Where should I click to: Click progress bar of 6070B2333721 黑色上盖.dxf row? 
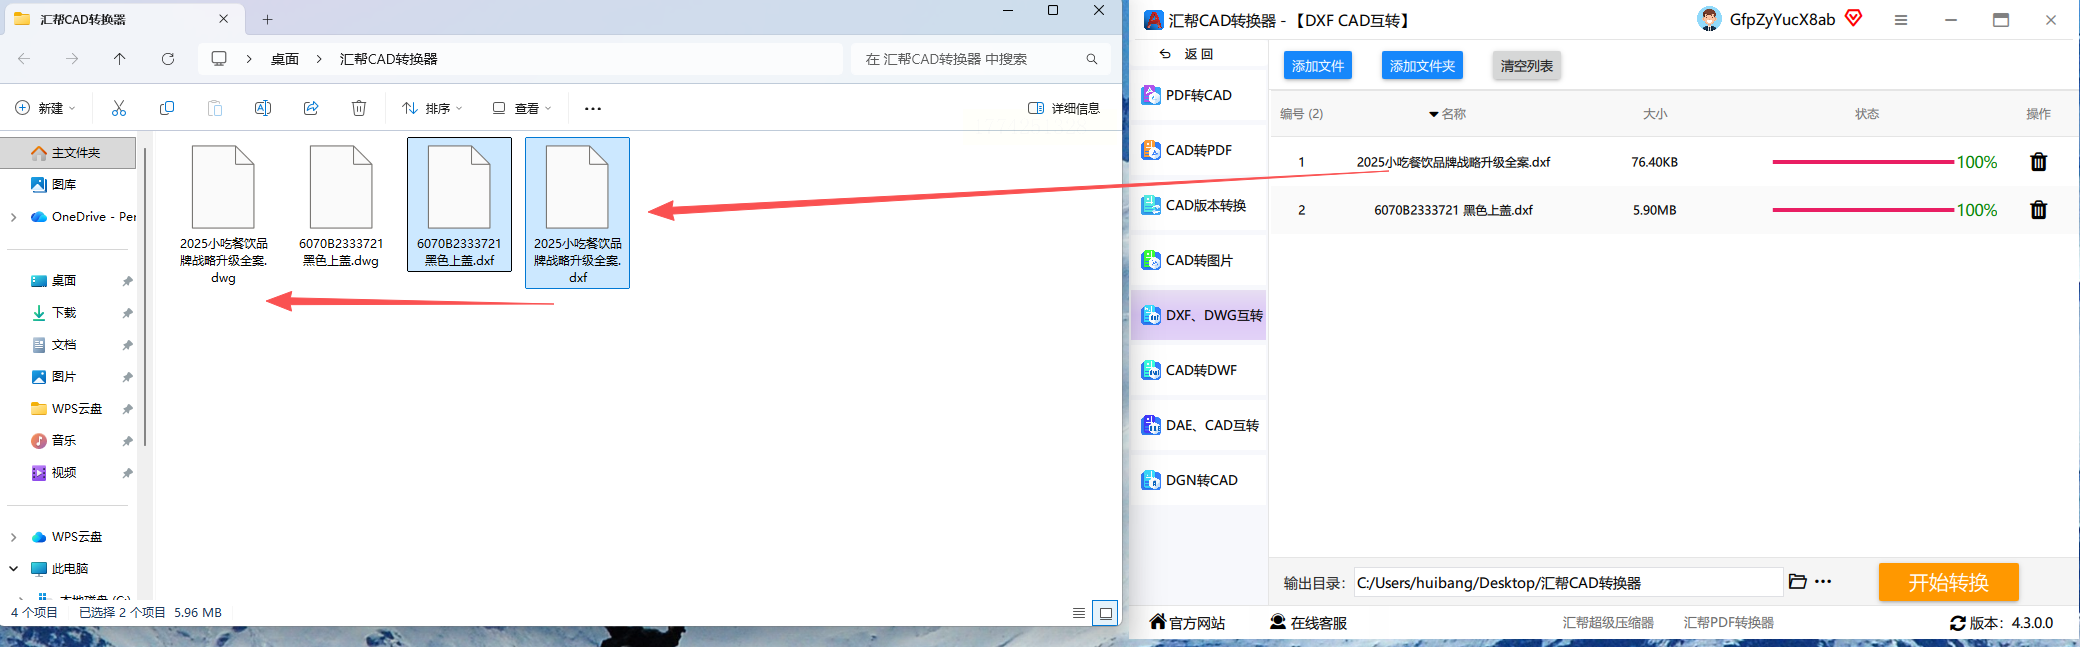1863,210
